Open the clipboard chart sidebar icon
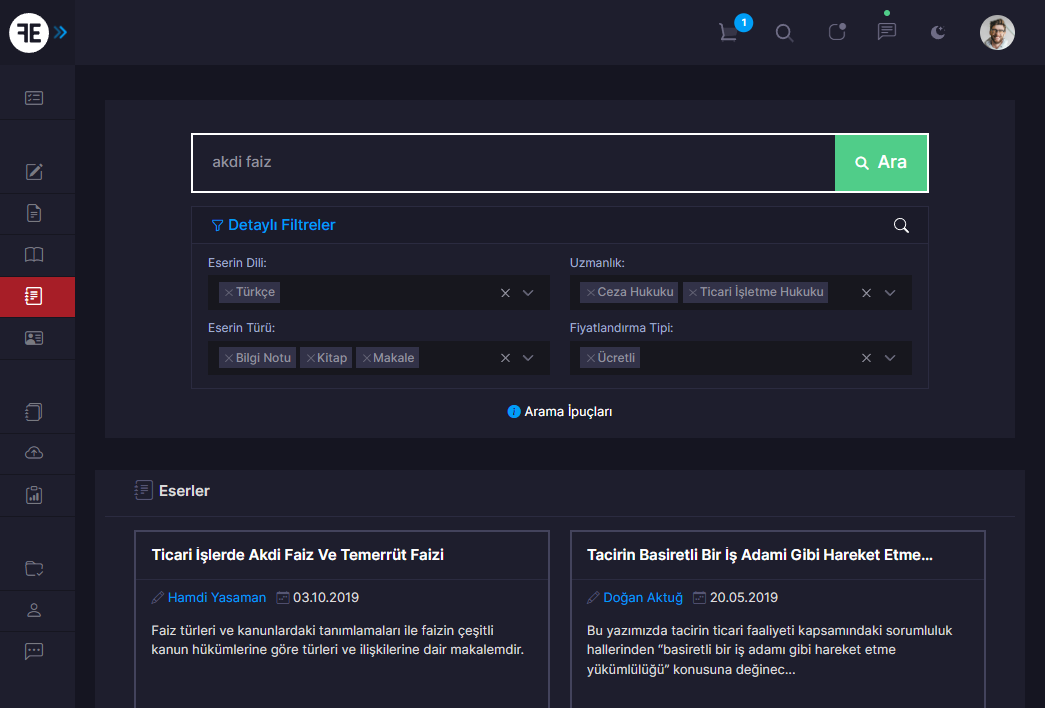The width and height of the screenshot is (1045, 708). [x=34, y=494]
